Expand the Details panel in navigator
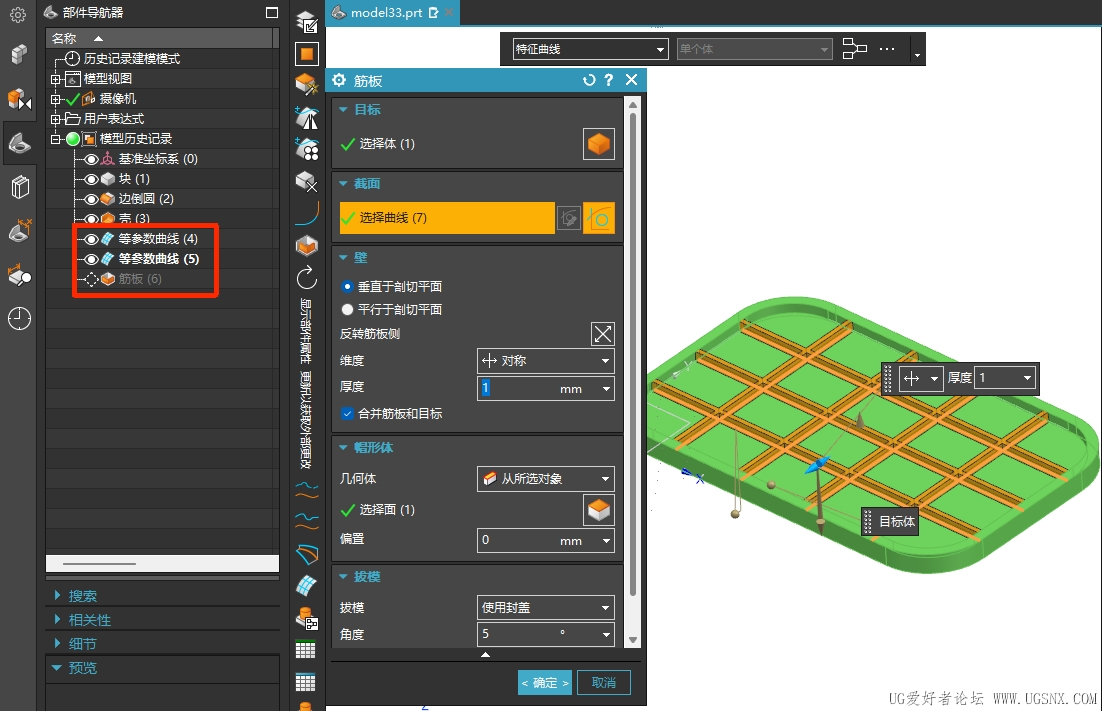 (x=58, y=644)
